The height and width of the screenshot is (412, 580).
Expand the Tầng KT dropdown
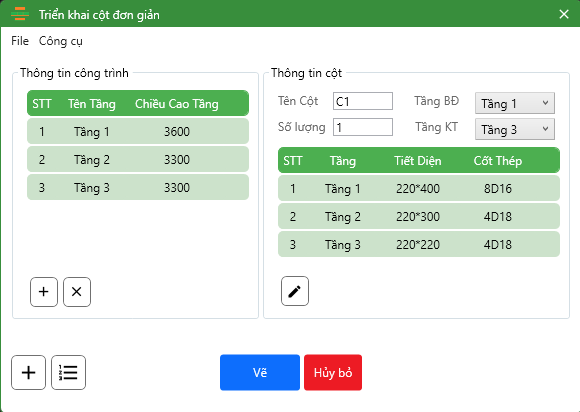(515, 129)
